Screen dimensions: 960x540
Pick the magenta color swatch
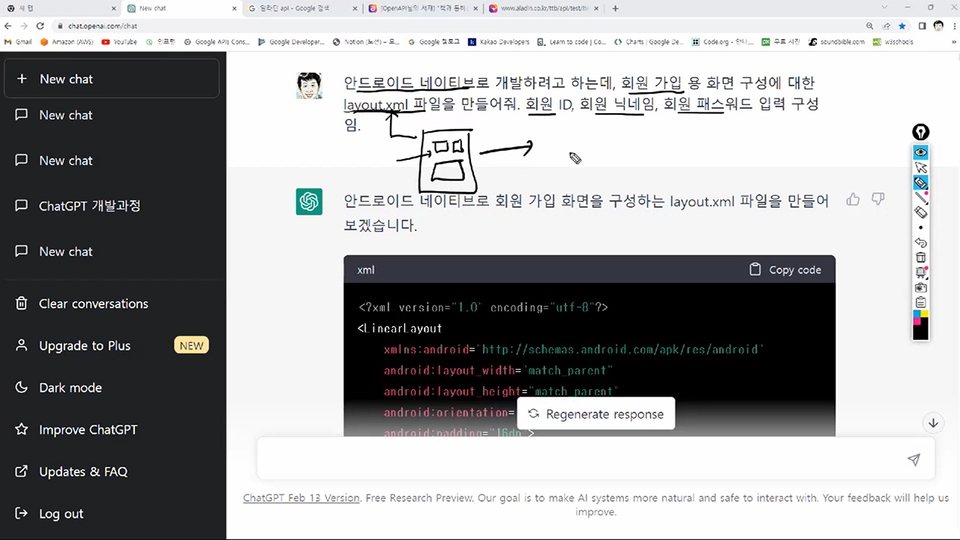pyautogui.click(x=917, y=321)
